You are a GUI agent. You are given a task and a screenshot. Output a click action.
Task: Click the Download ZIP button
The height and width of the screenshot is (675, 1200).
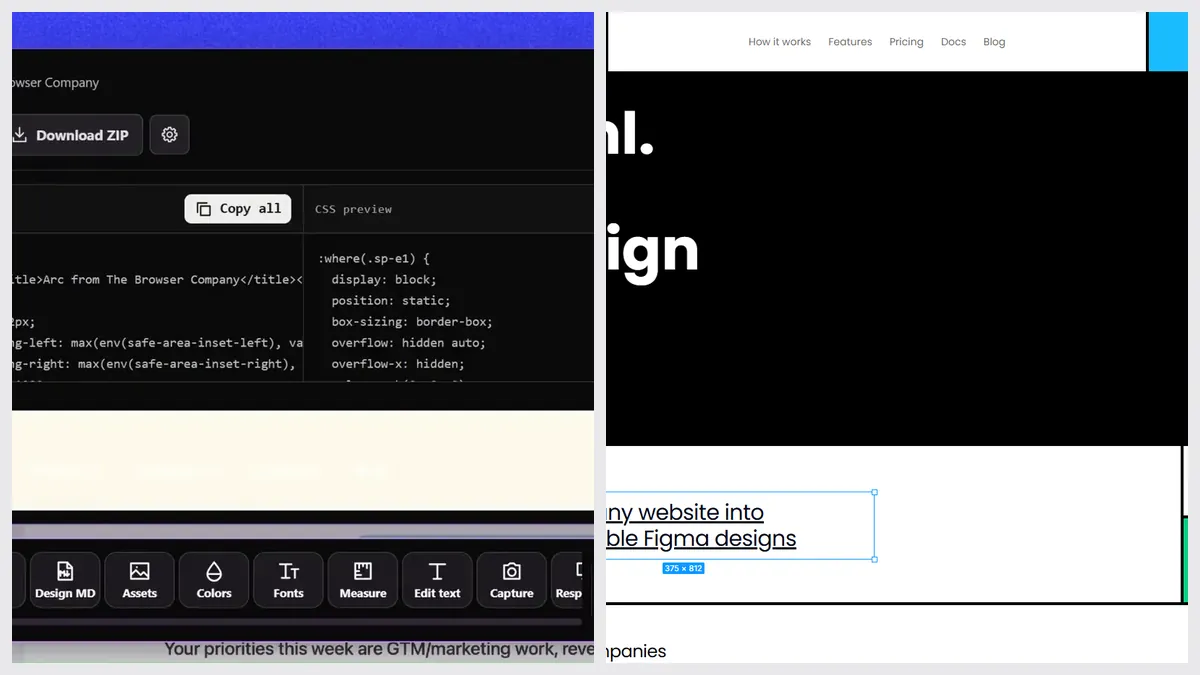click(77, 135)
